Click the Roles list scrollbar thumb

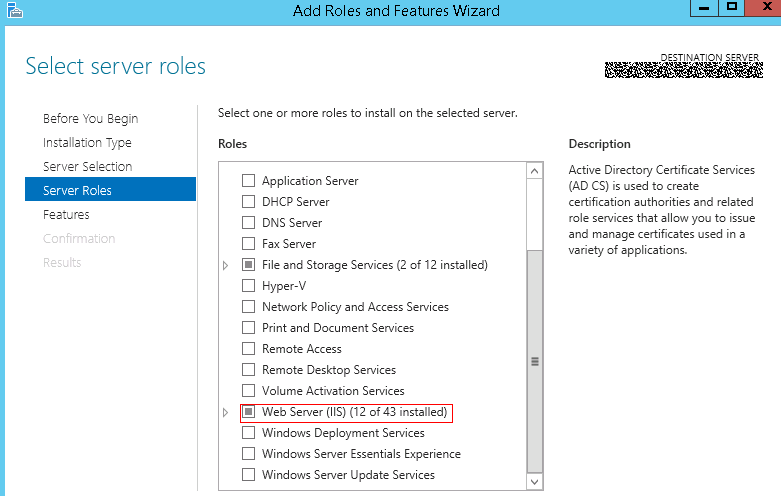point(534,361)
